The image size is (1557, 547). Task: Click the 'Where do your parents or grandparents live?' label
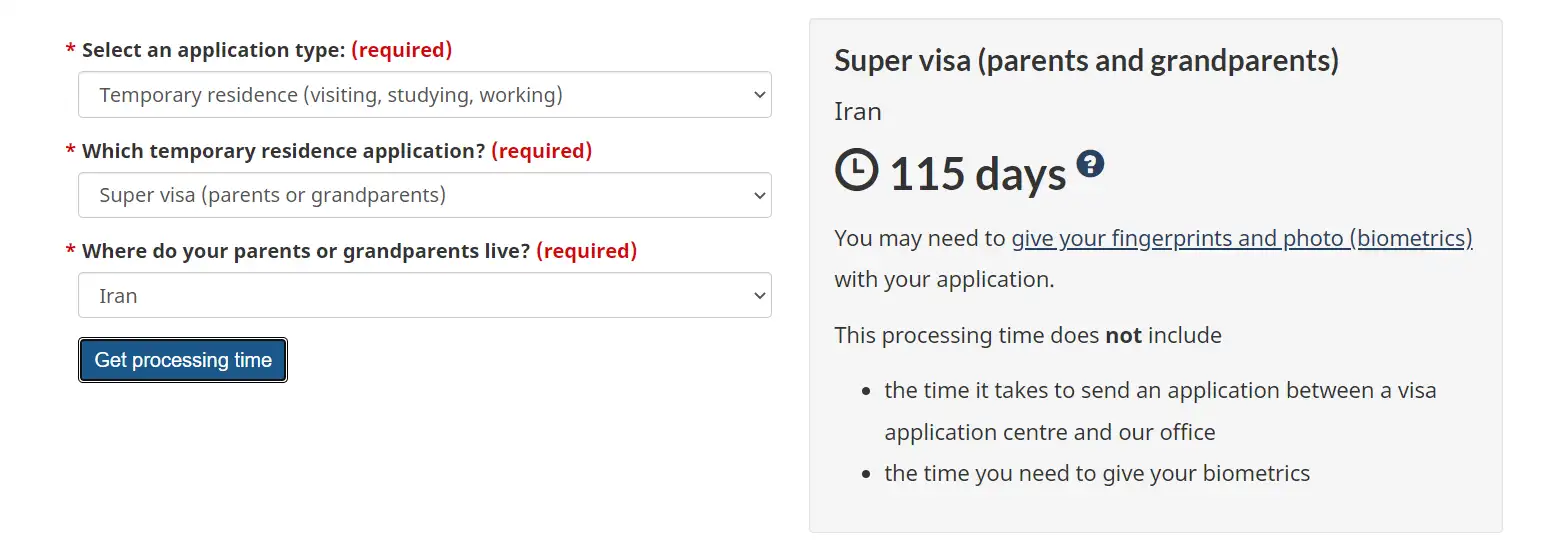[x=306, y=251]
